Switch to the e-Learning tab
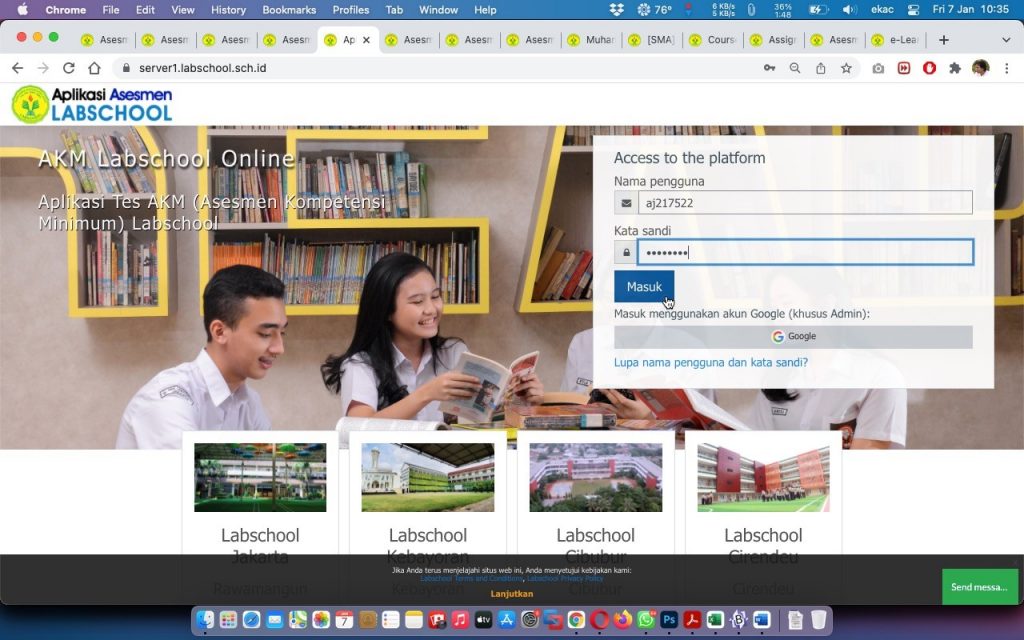The height and width of the screenshot is (640, 1024). coord(895,40)
